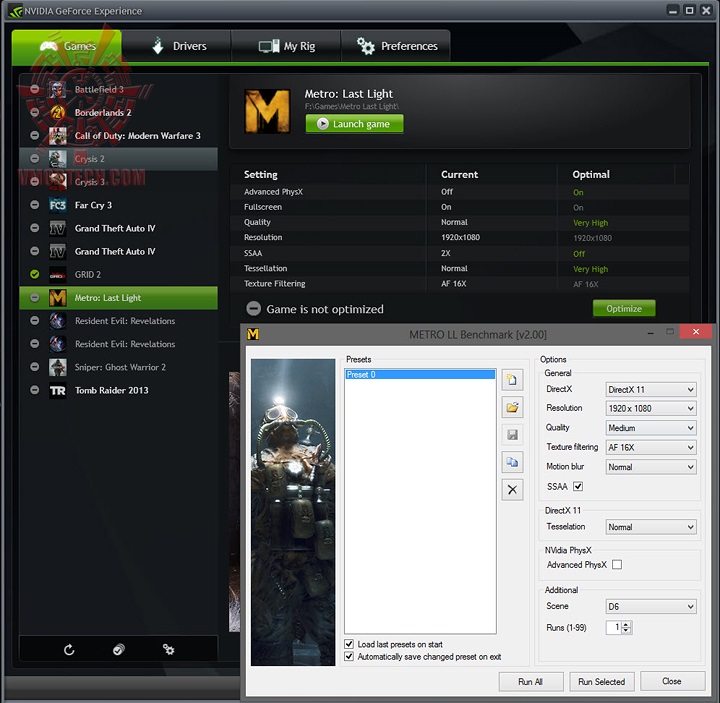Click the optimal Very High value for Quality
The height and width of the screenshot is (703, 720).
tap(591, 223)
